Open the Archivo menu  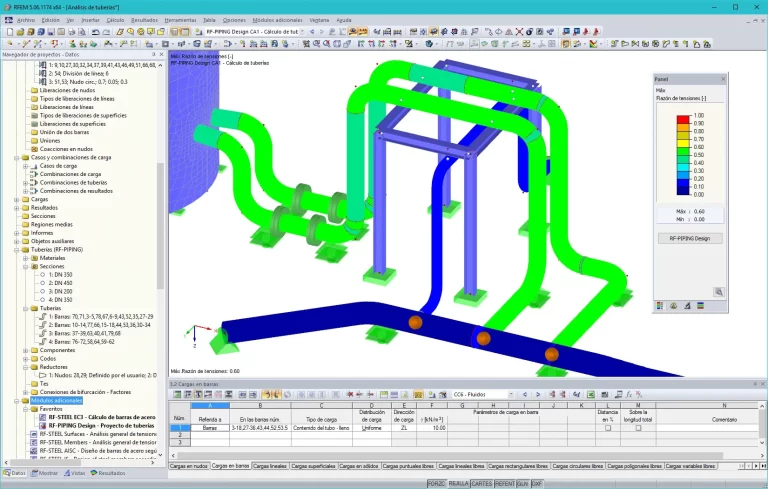(25, 20)
